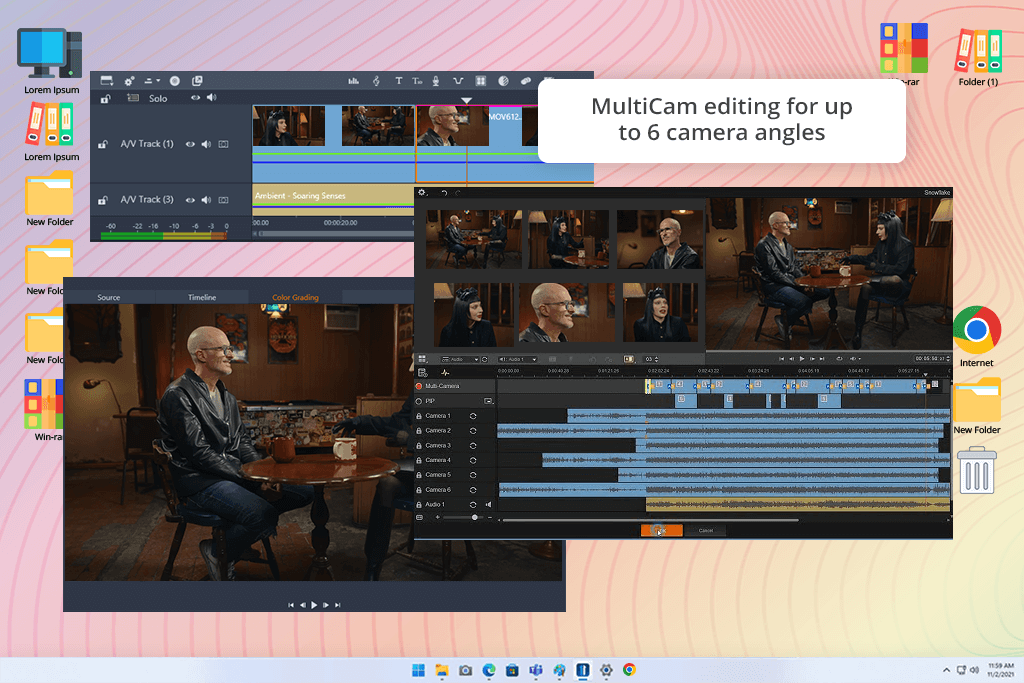Click the treble clef ScoreFitter icon
This screenshot has height=683, width=1024.
pyautogui.click(x=376, y=81)
